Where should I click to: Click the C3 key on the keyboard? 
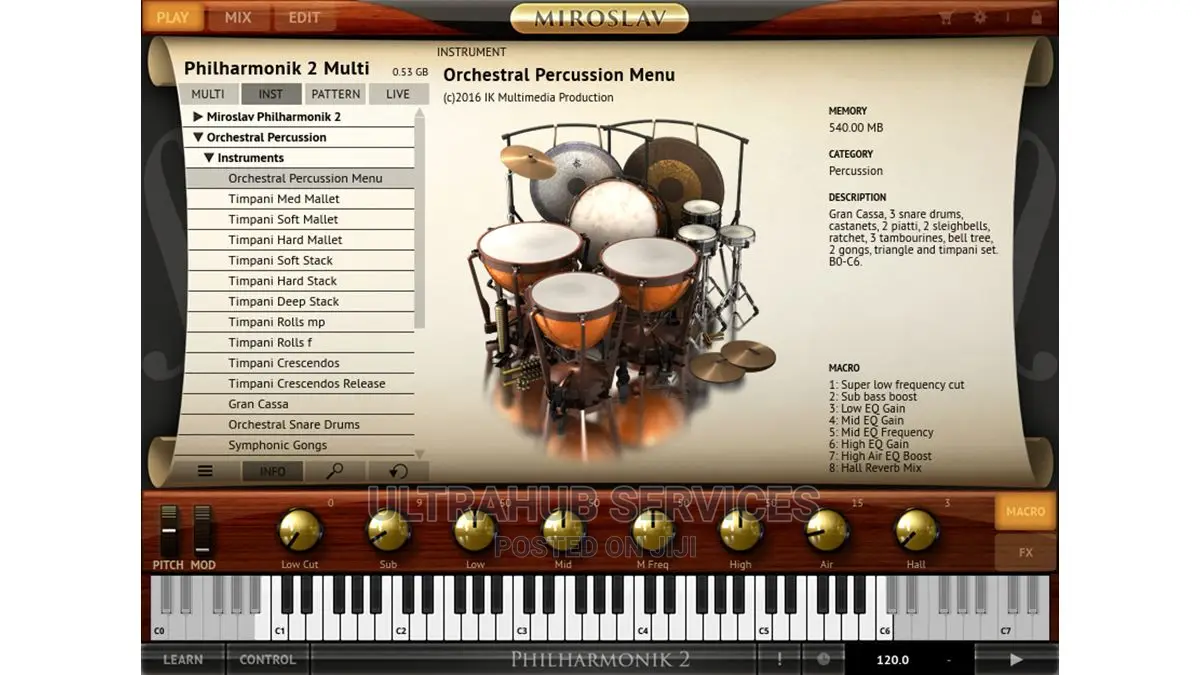(x=522, y=628)
